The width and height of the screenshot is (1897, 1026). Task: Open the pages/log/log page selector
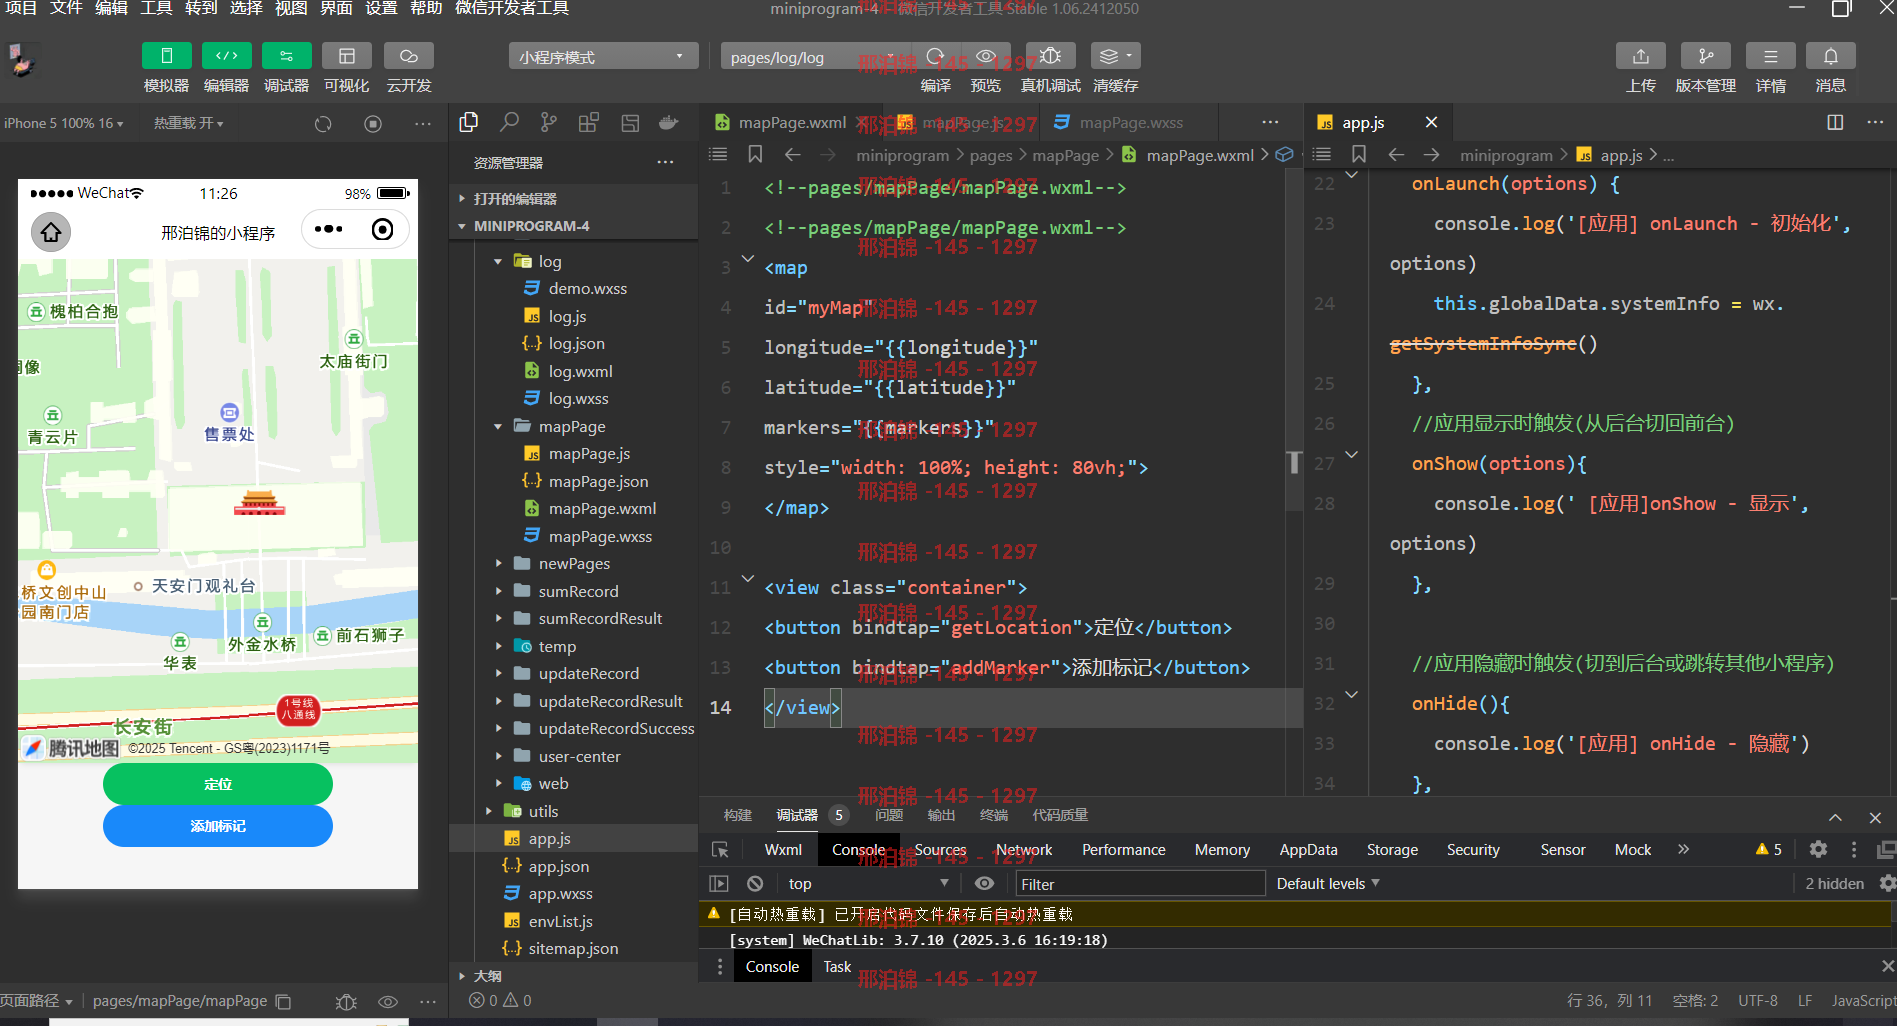click(815, 57)
